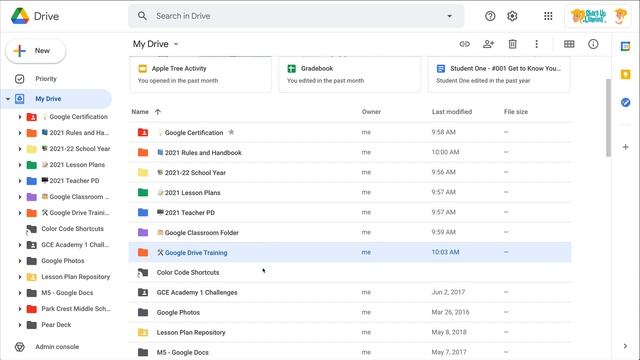Image resolution: width=640 pixels, height=360 pixels.
Task: Click green 2021 Lesson Plans folder icon in list
Action: 143,192
